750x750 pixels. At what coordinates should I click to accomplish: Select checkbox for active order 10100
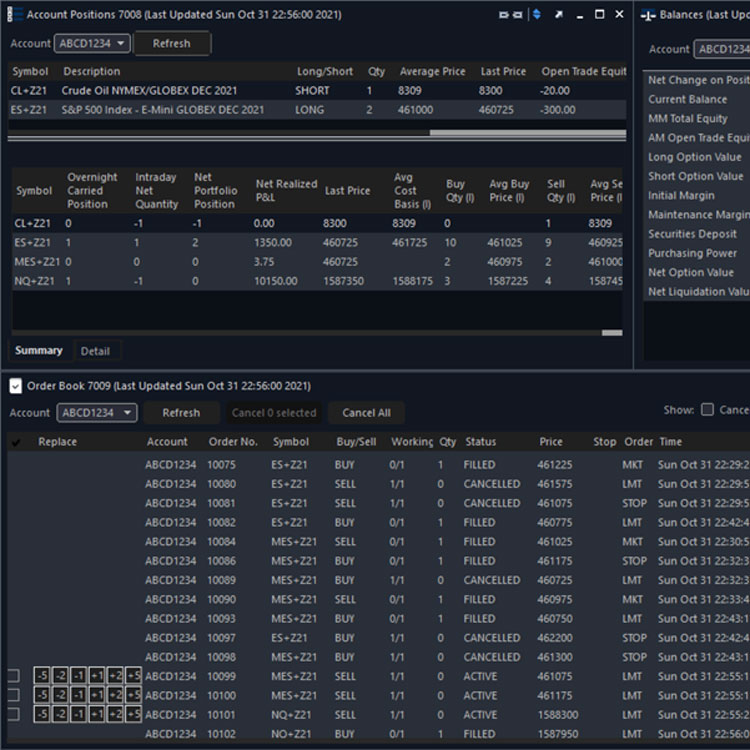point(14,695)
